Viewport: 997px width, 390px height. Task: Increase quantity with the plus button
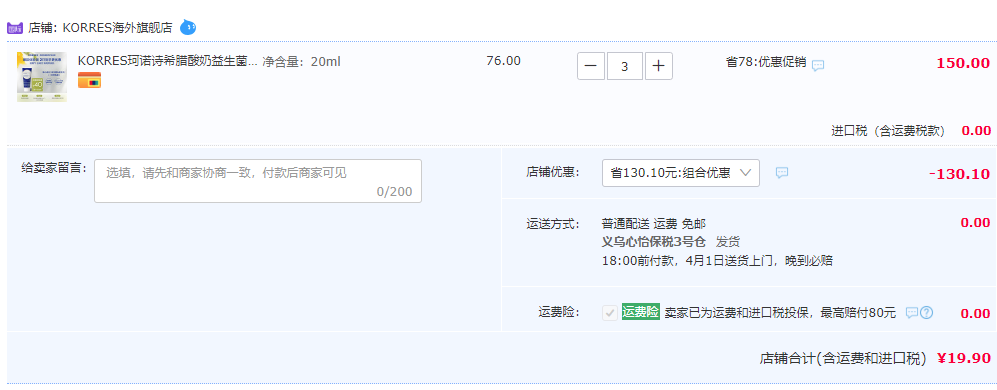click(x=659, y=66)
